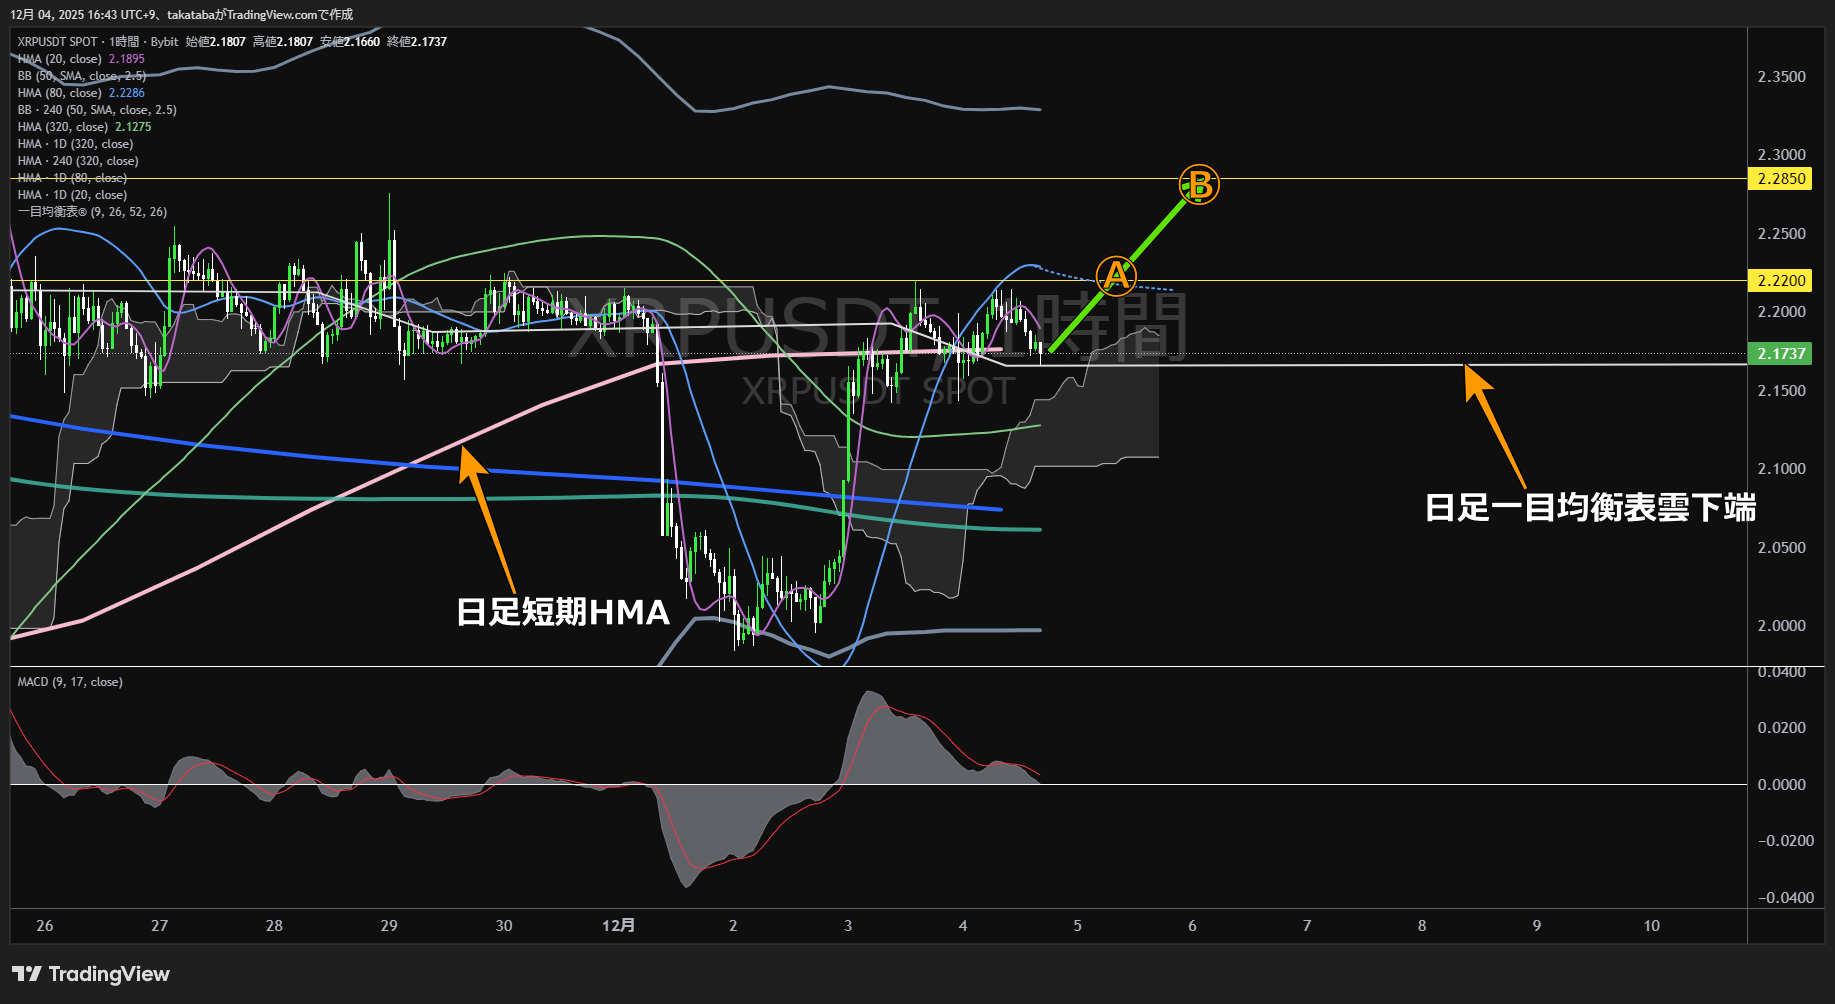This screenshot has height=1004, width=1835.
Task: Select date 10 on the time axis
Action: (1652, 926)
